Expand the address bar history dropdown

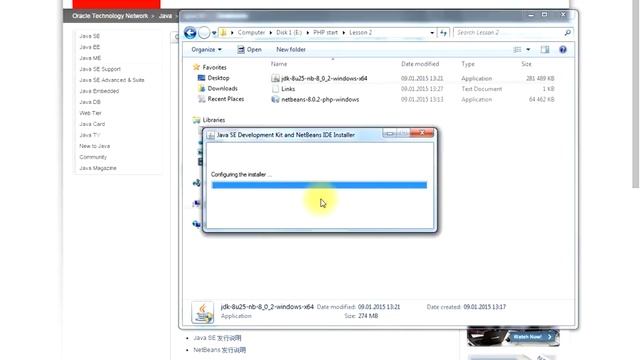[x=432, y=33]
